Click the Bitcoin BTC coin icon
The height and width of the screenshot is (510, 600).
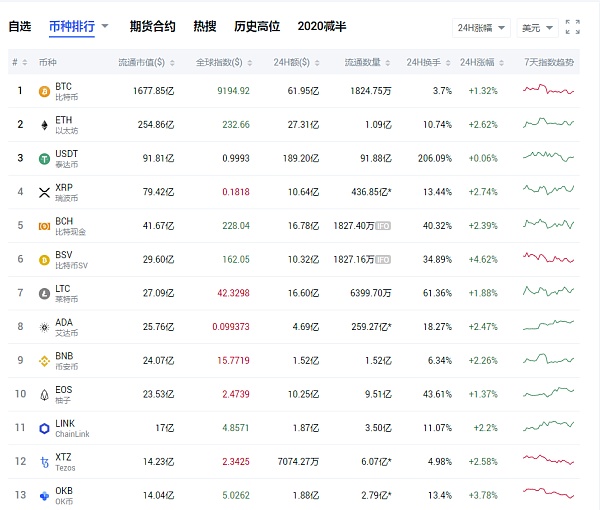click(x=44, y=92)
